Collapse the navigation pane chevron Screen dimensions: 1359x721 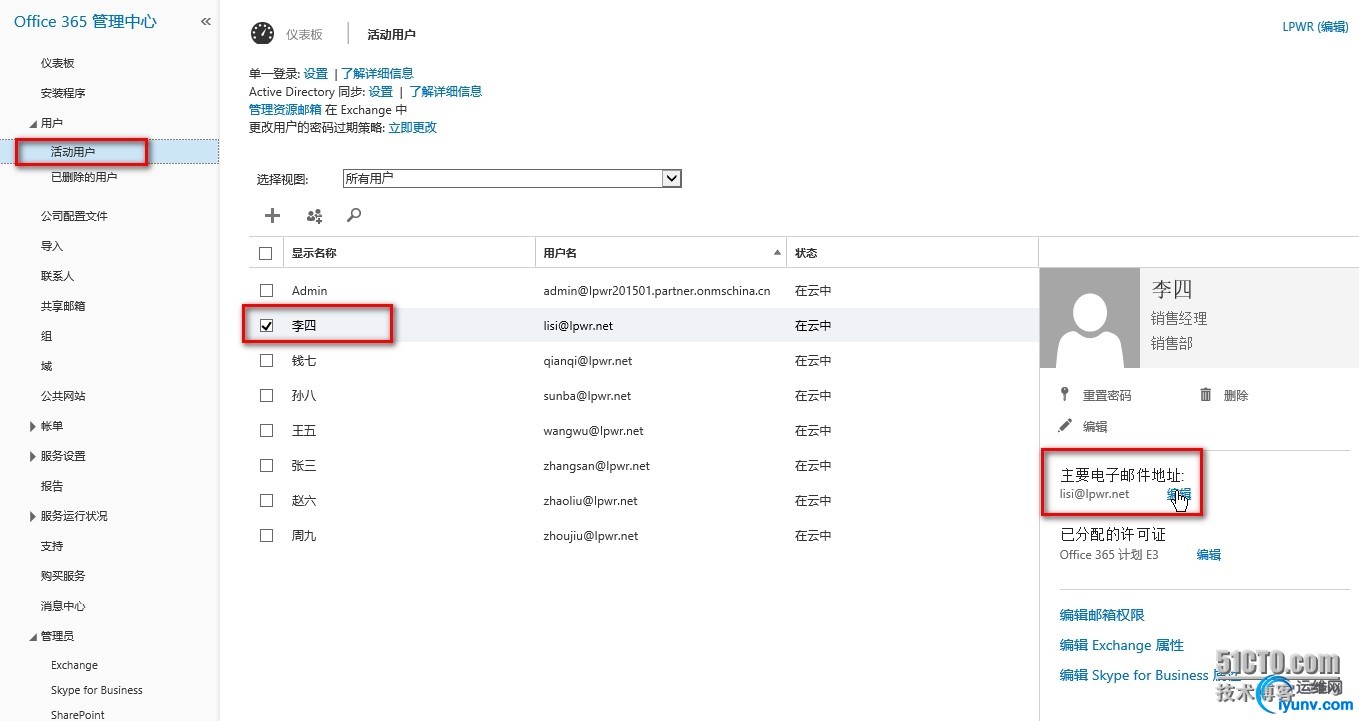(205, 21)
